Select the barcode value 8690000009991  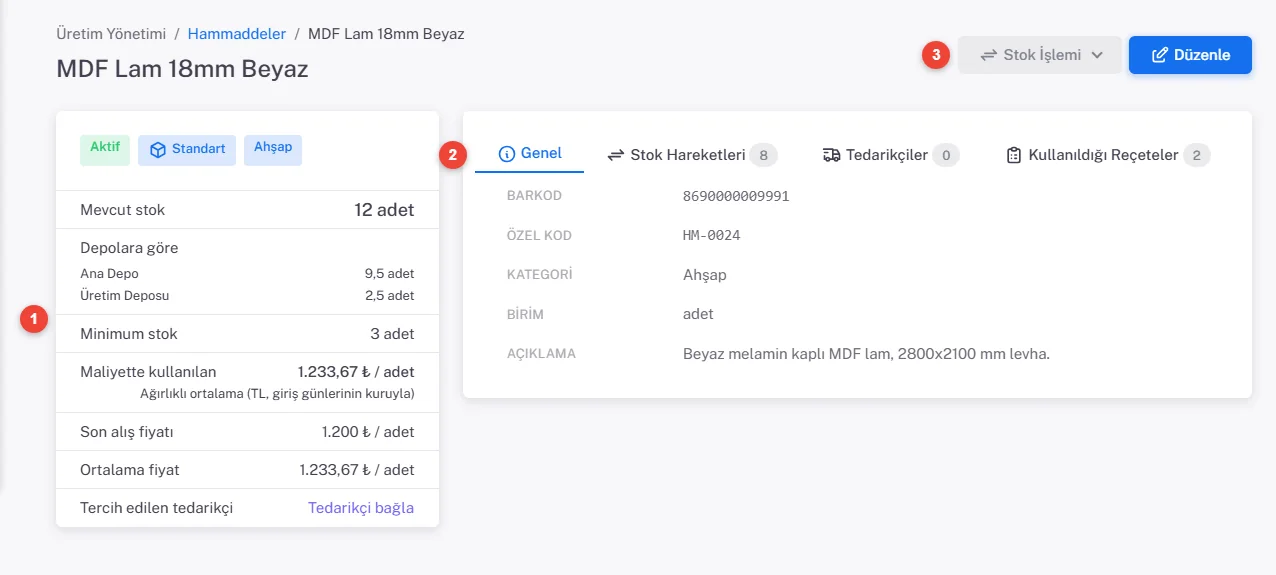tap(736, 196)
